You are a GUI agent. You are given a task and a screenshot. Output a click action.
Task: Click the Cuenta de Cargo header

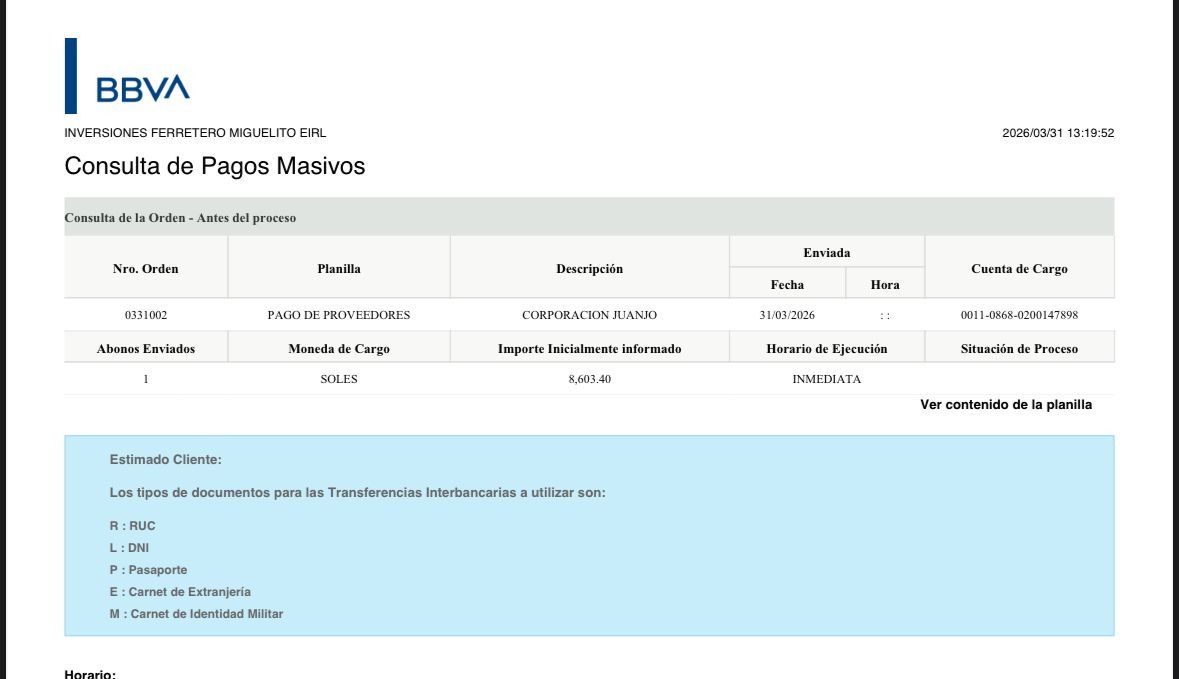point(1019,268)
